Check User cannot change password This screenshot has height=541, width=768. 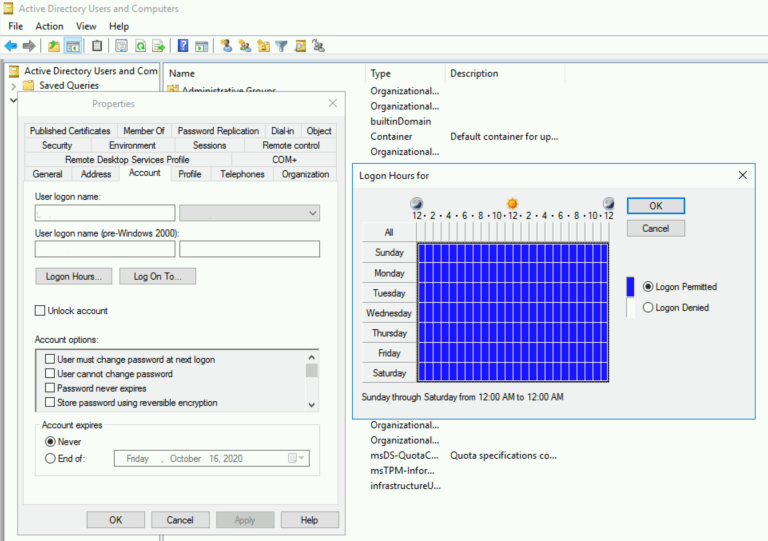49,374
